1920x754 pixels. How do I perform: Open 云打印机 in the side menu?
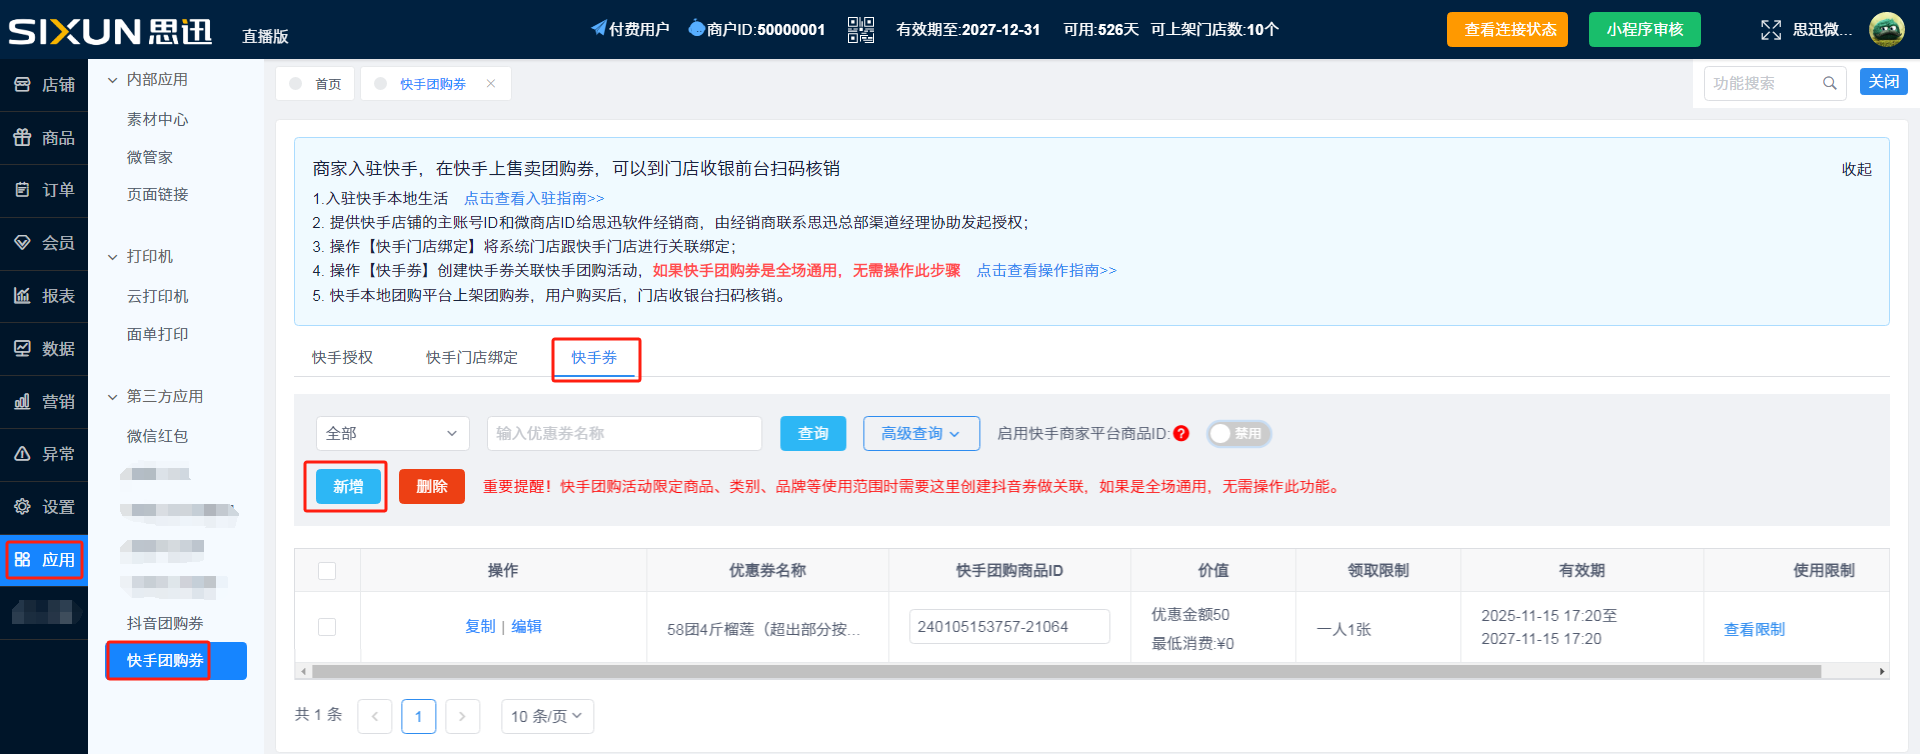158,297
